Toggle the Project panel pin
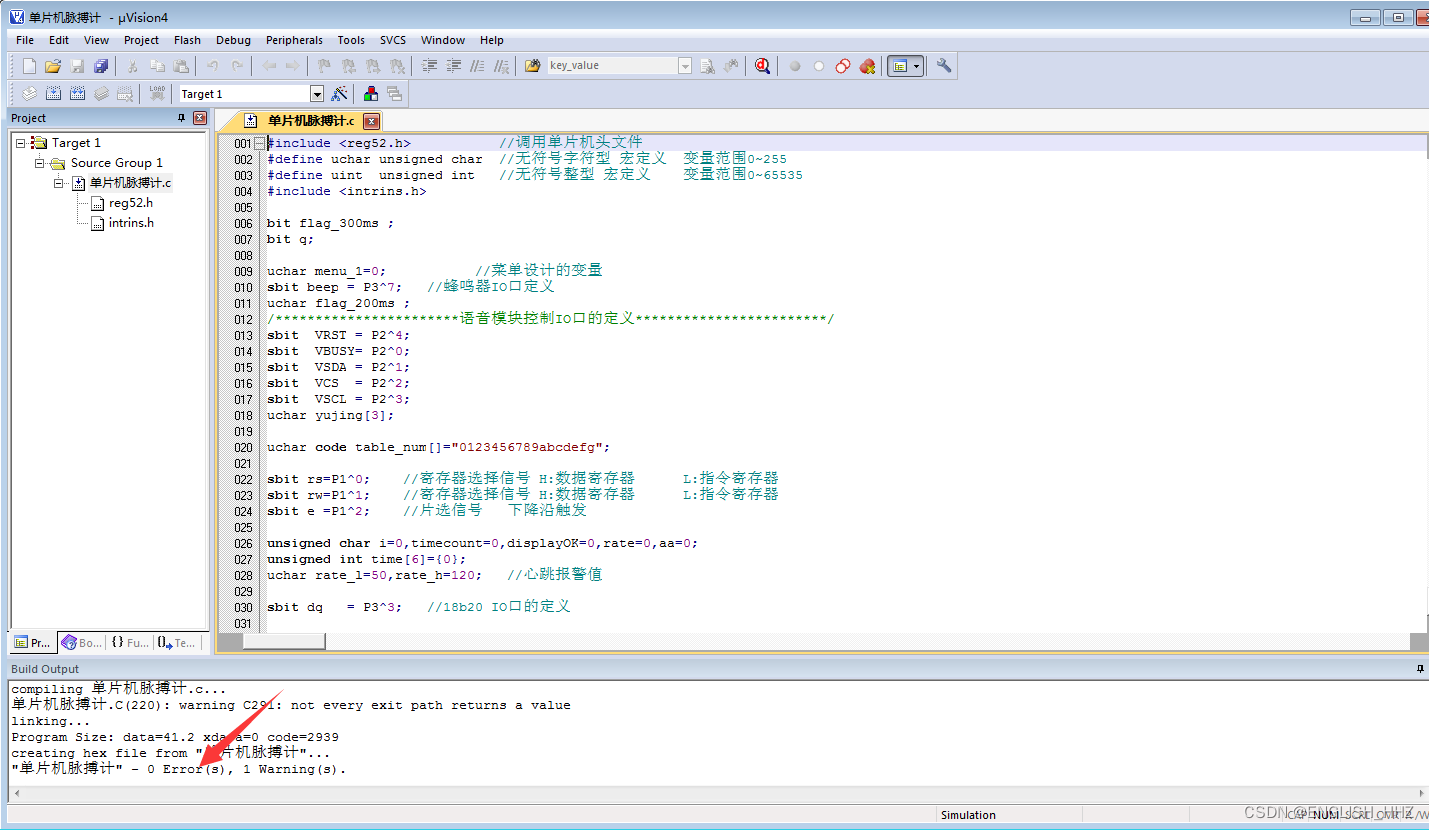The image size is (1429, 830). 182,118
